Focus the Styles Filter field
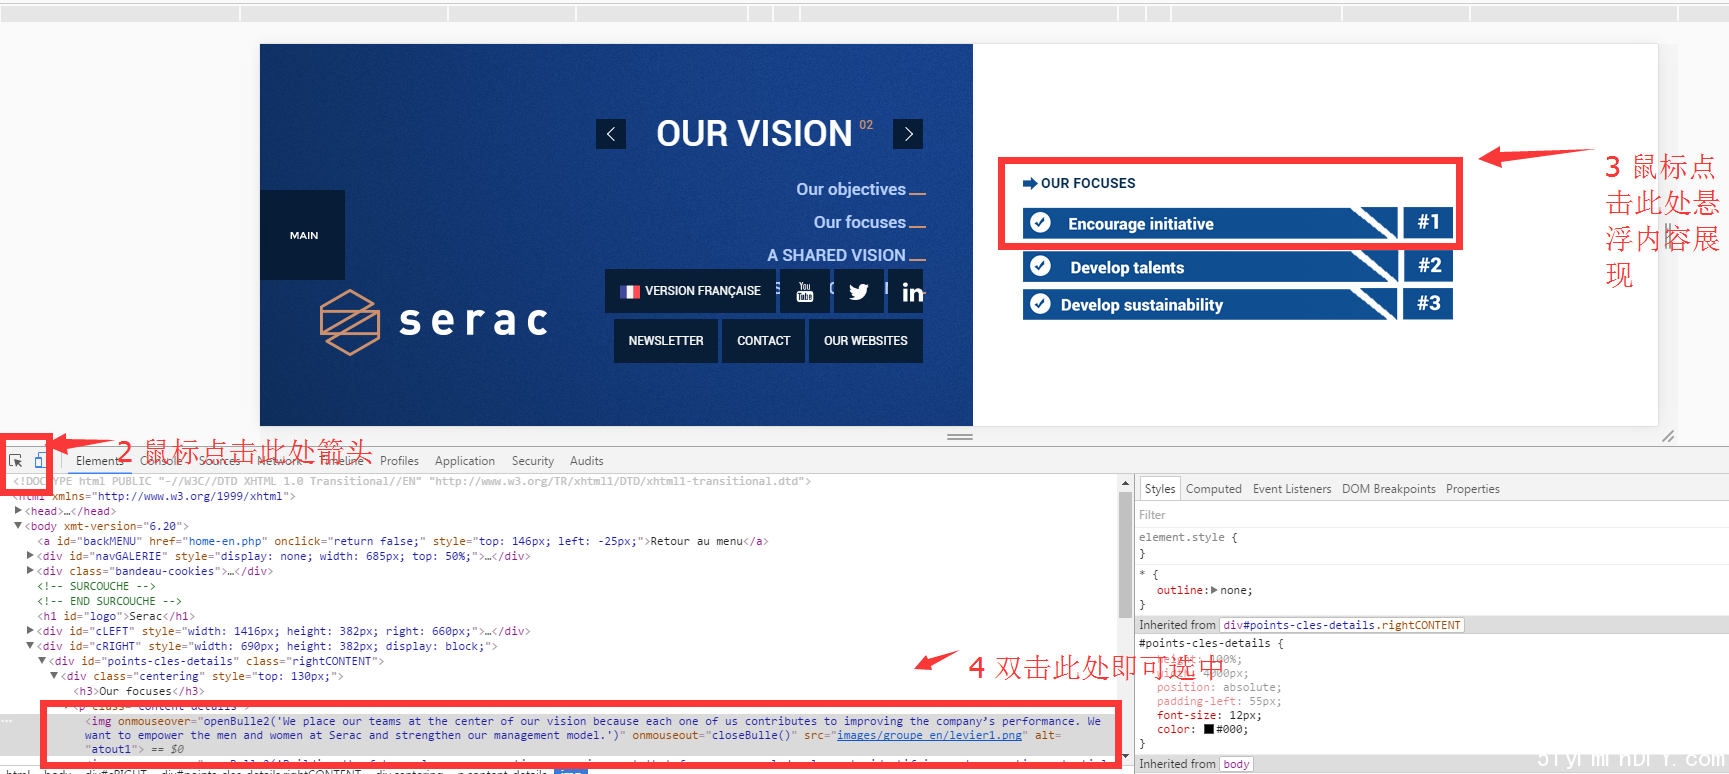Screen dimensions: 1729x774 (x=1430, y=515)
